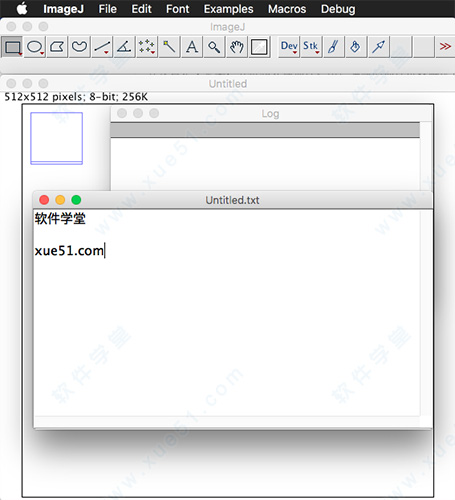Select the Polygon selection tool
The width and height of the screenshot is (455, 500).
[x=57, y=47]
